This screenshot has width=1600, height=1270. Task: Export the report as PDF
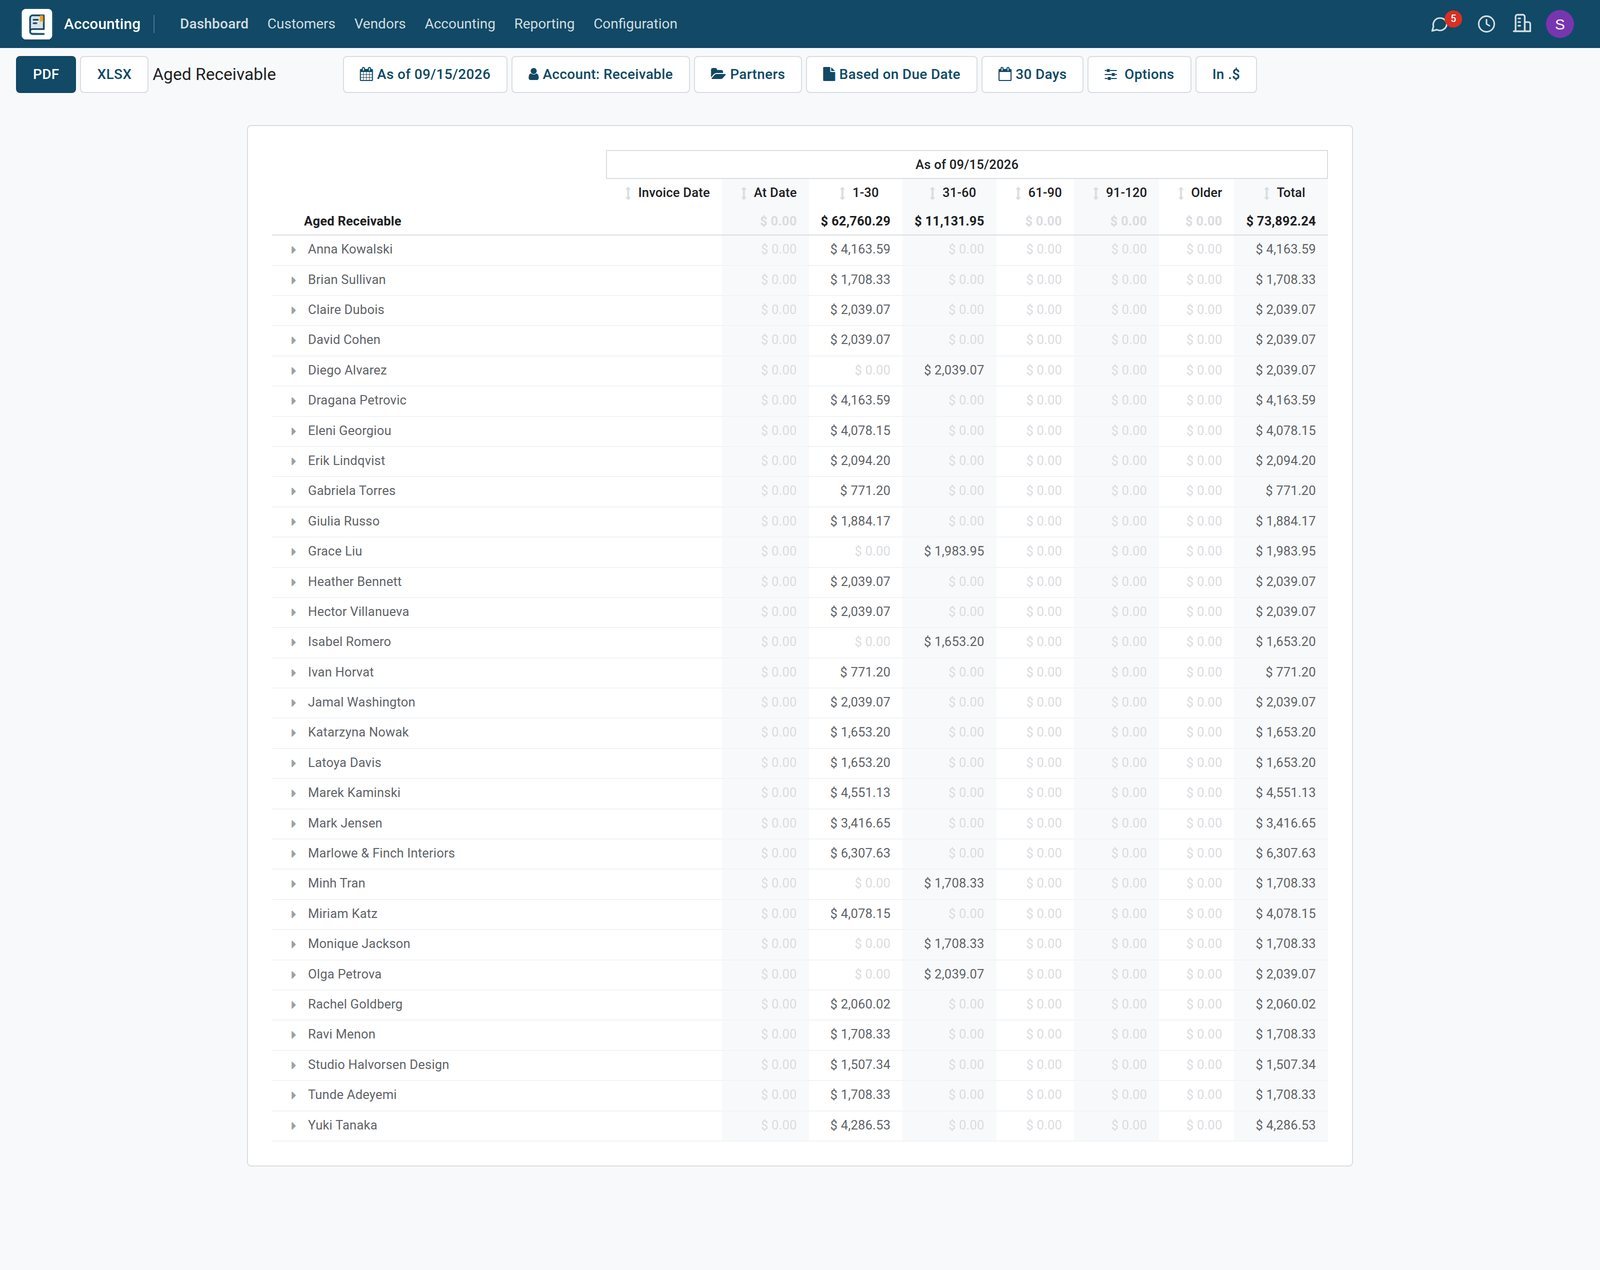coord(46,74)
